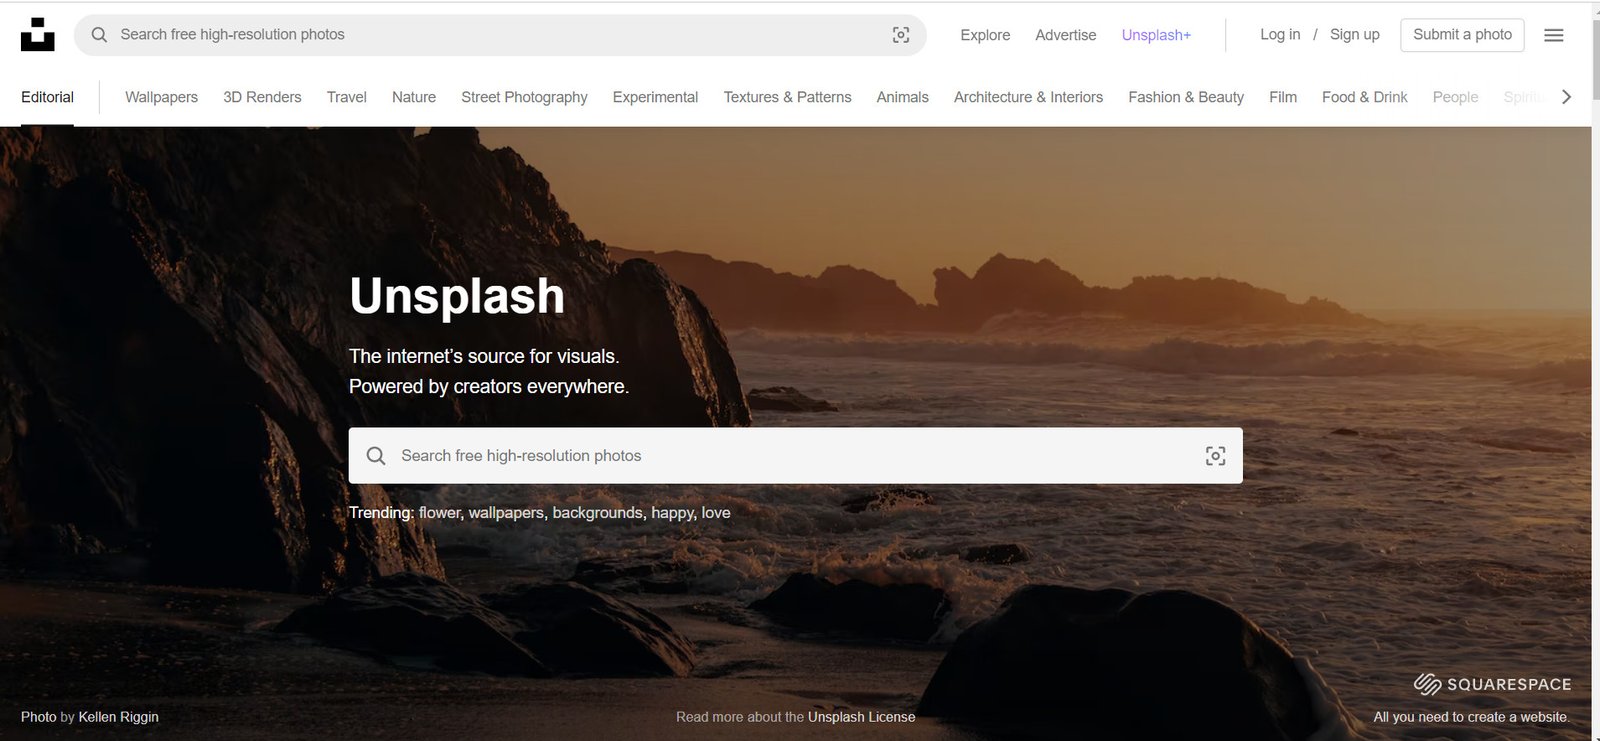Image resolution: width=1600 pixels, height=741 pixels.
Task: Open photographer Kellen Riggin's profile
Action: 118,717
